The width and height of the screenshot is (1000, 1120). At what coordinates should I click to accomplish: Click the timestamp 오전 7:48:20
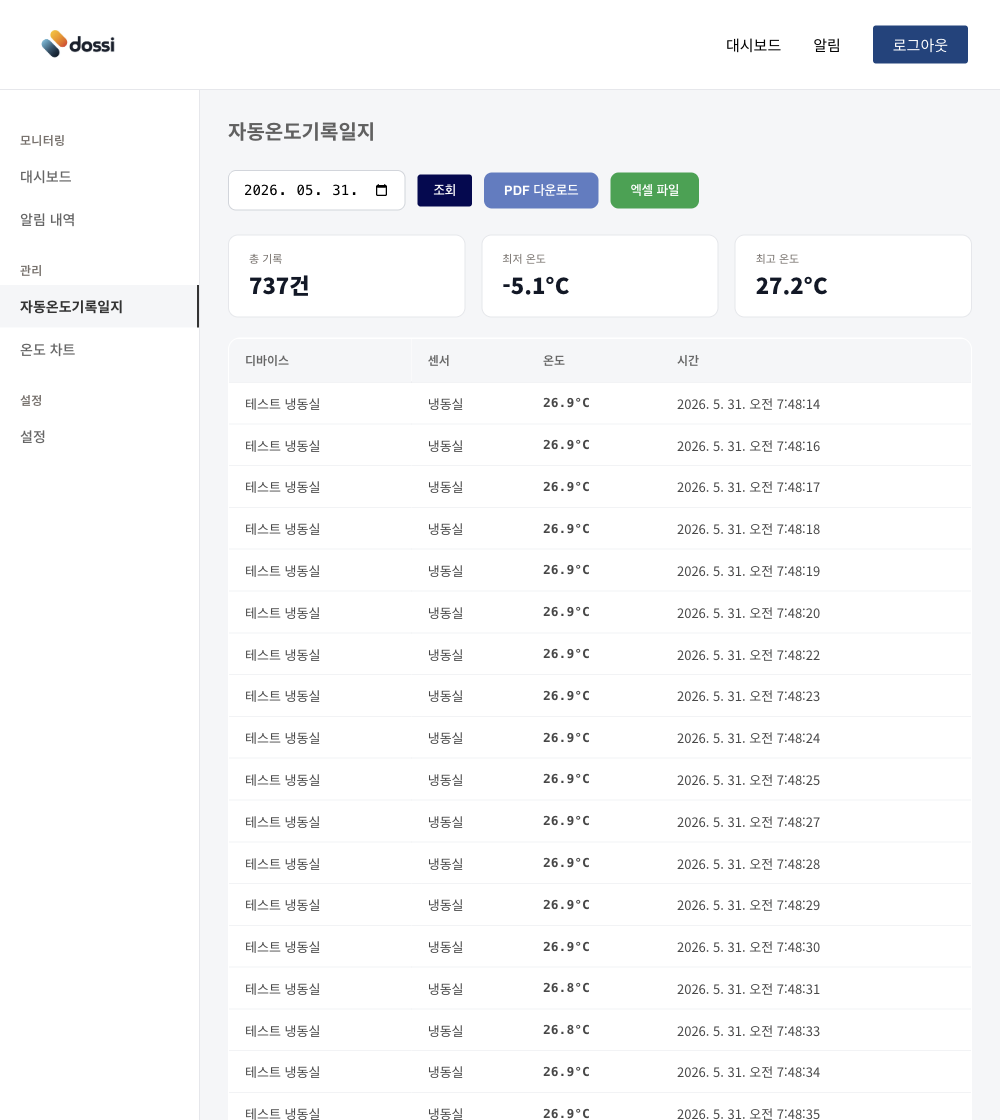click(749, 614)
